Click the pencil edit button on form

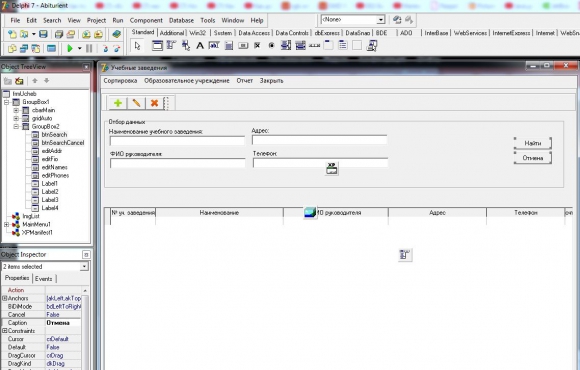click(x=136, y=103)
